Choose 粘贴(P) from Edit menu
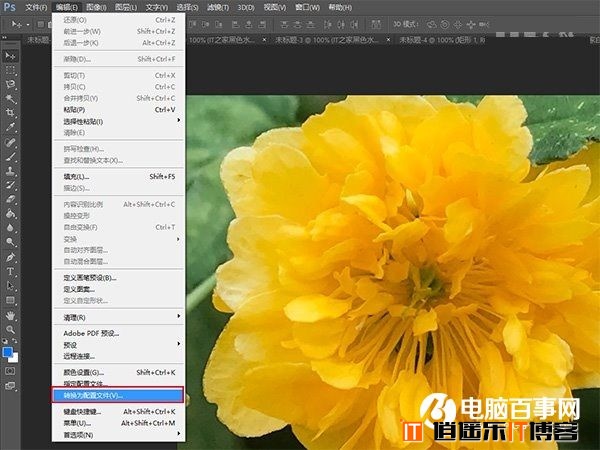Image resolution: width=600 pixels, height=450 pixels. [x=119, y=110]
